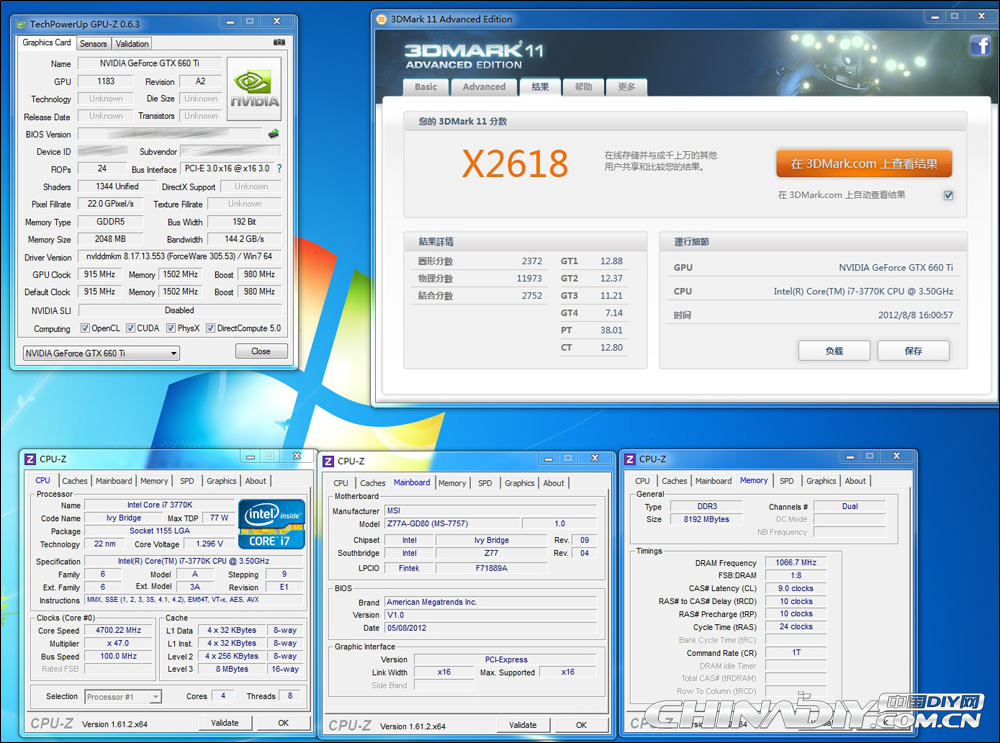The height and width of the screenshot is (743, 1000).
Task: Open the Advanced tab in 3DMark 11
Action: point(484,87)
